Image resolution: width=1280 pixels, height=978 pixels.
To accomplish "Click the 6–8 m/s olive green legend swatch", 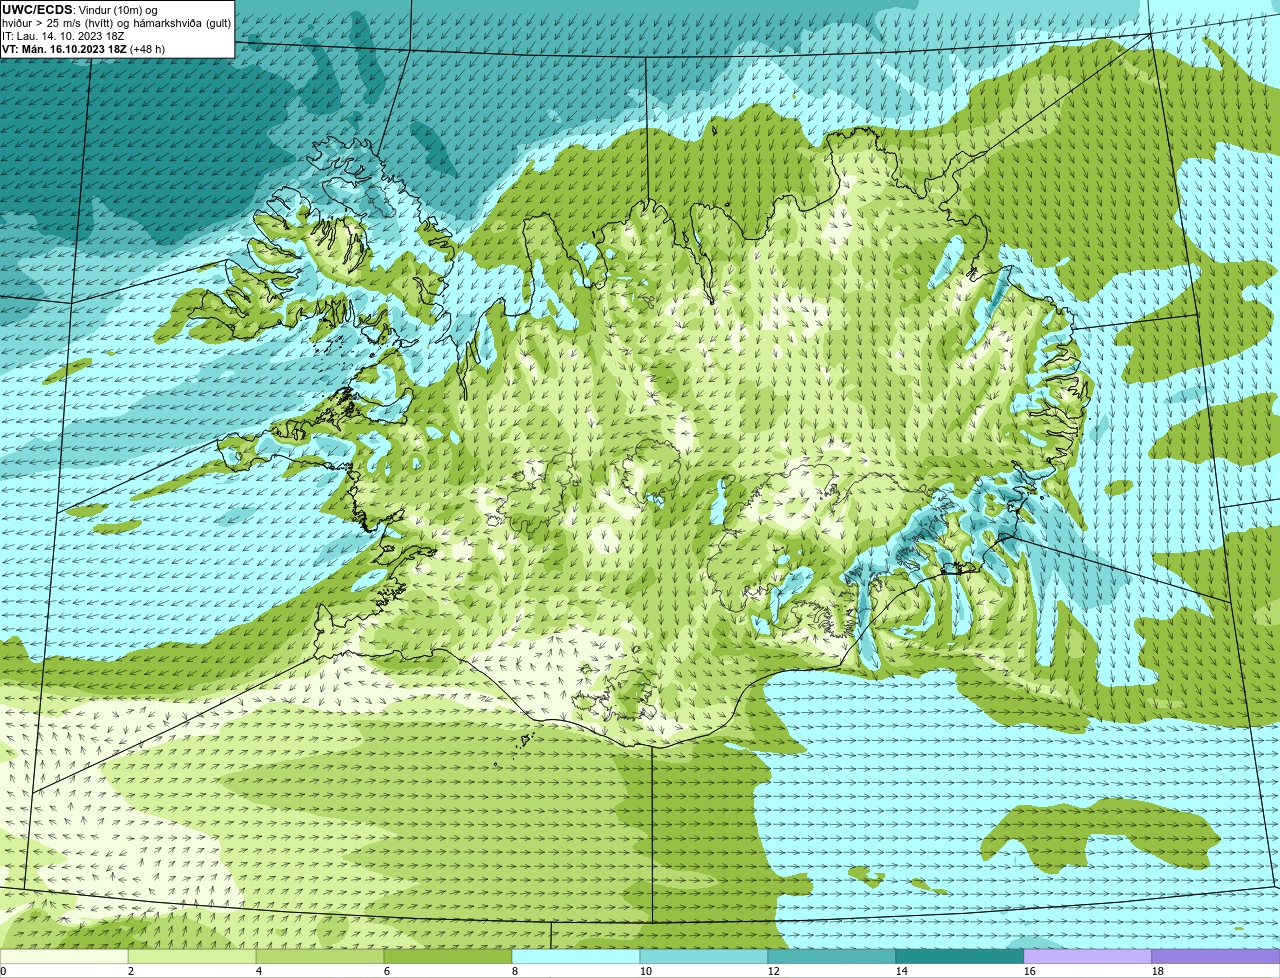I will [x=448, y=956].
